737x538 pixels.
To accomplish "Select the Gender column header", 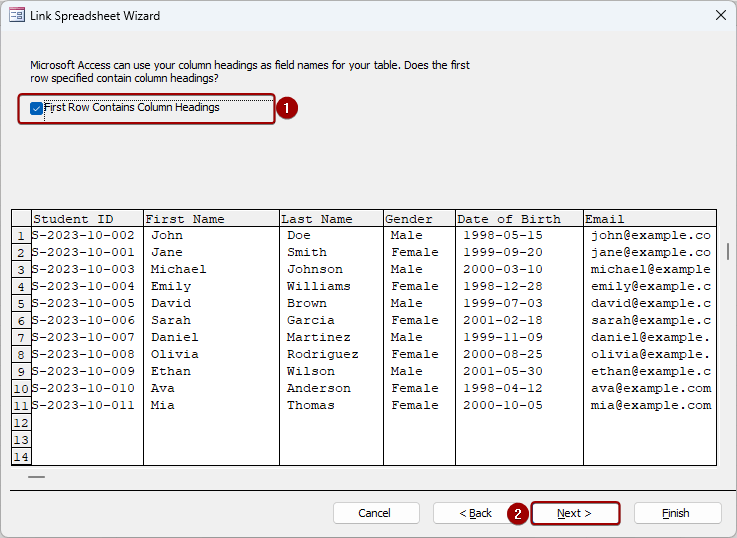I will 419,219.
